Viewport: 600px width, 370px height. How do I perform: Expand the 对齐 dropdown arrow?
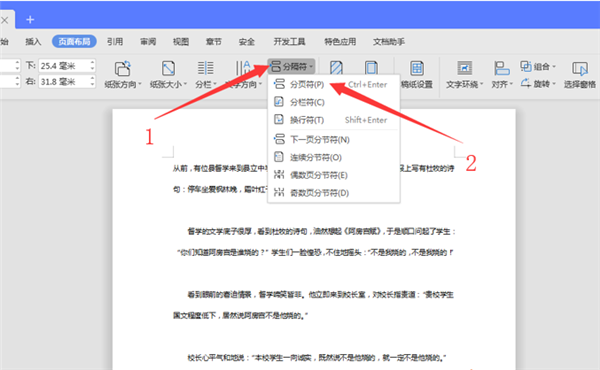pos(511,85)
